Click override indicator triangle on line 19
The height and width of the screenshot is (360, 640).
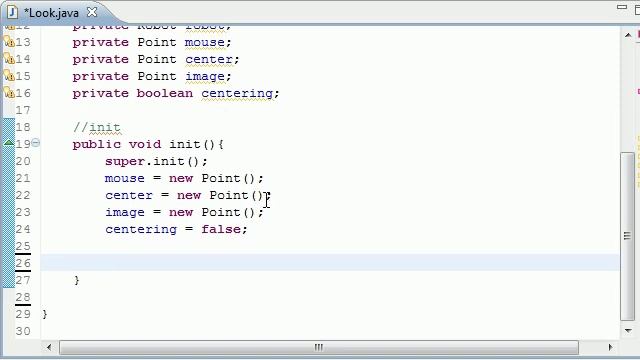[9, 143]
